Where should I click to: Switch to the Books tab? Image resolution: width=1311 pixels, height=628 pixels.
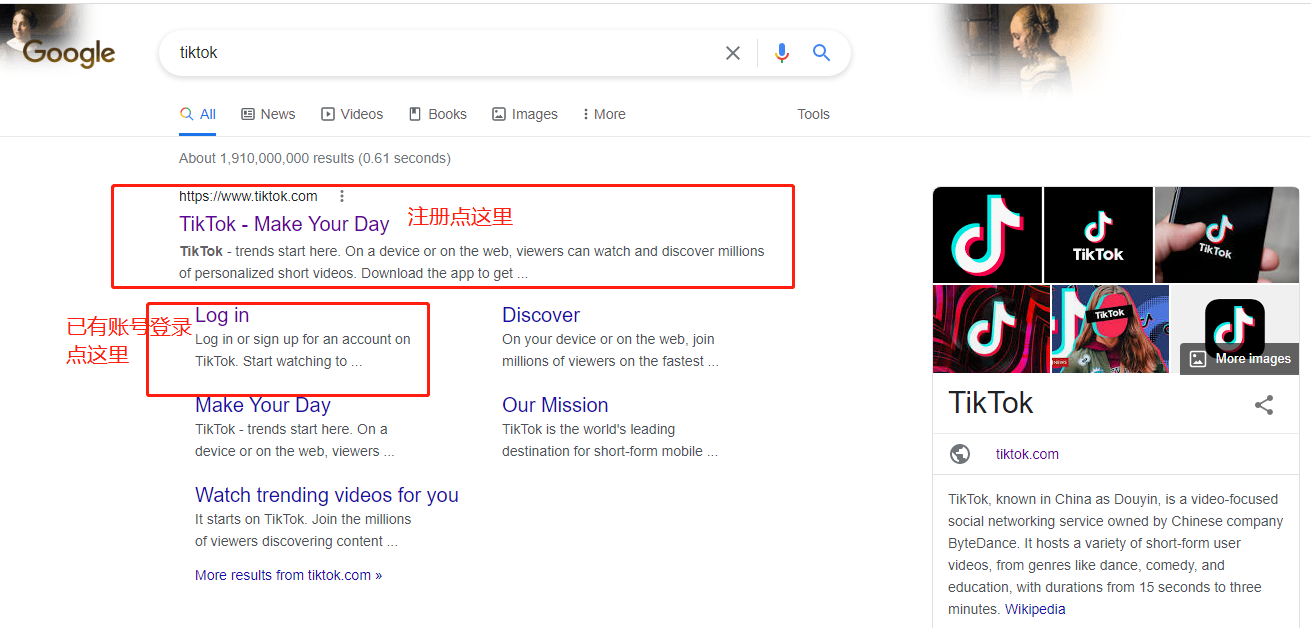438,114
